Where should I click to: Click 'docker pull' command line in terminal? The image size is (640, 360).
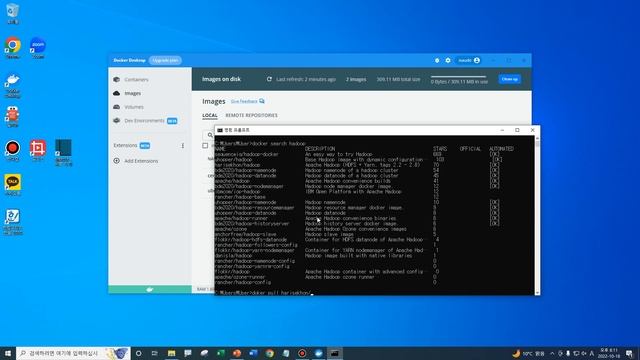(x=263, y=293)
